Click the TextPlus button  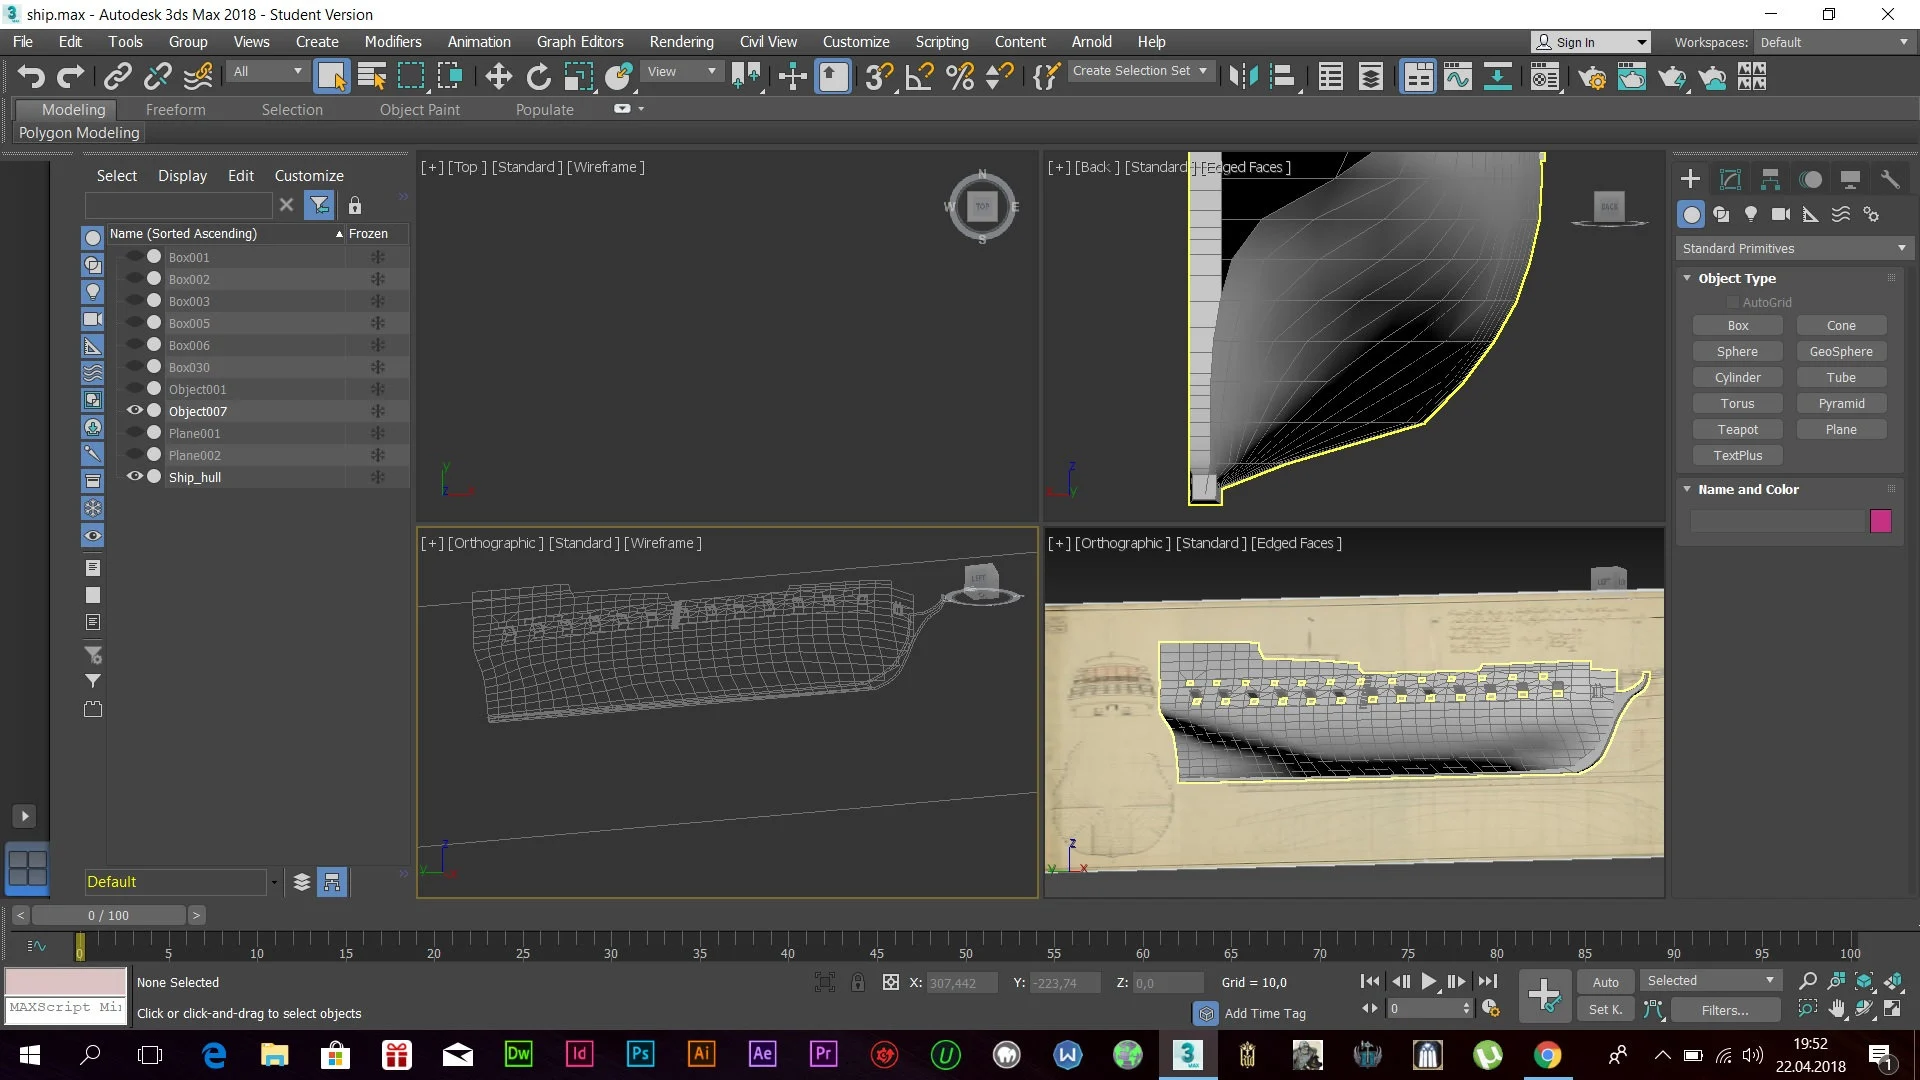pos(1737,455)
